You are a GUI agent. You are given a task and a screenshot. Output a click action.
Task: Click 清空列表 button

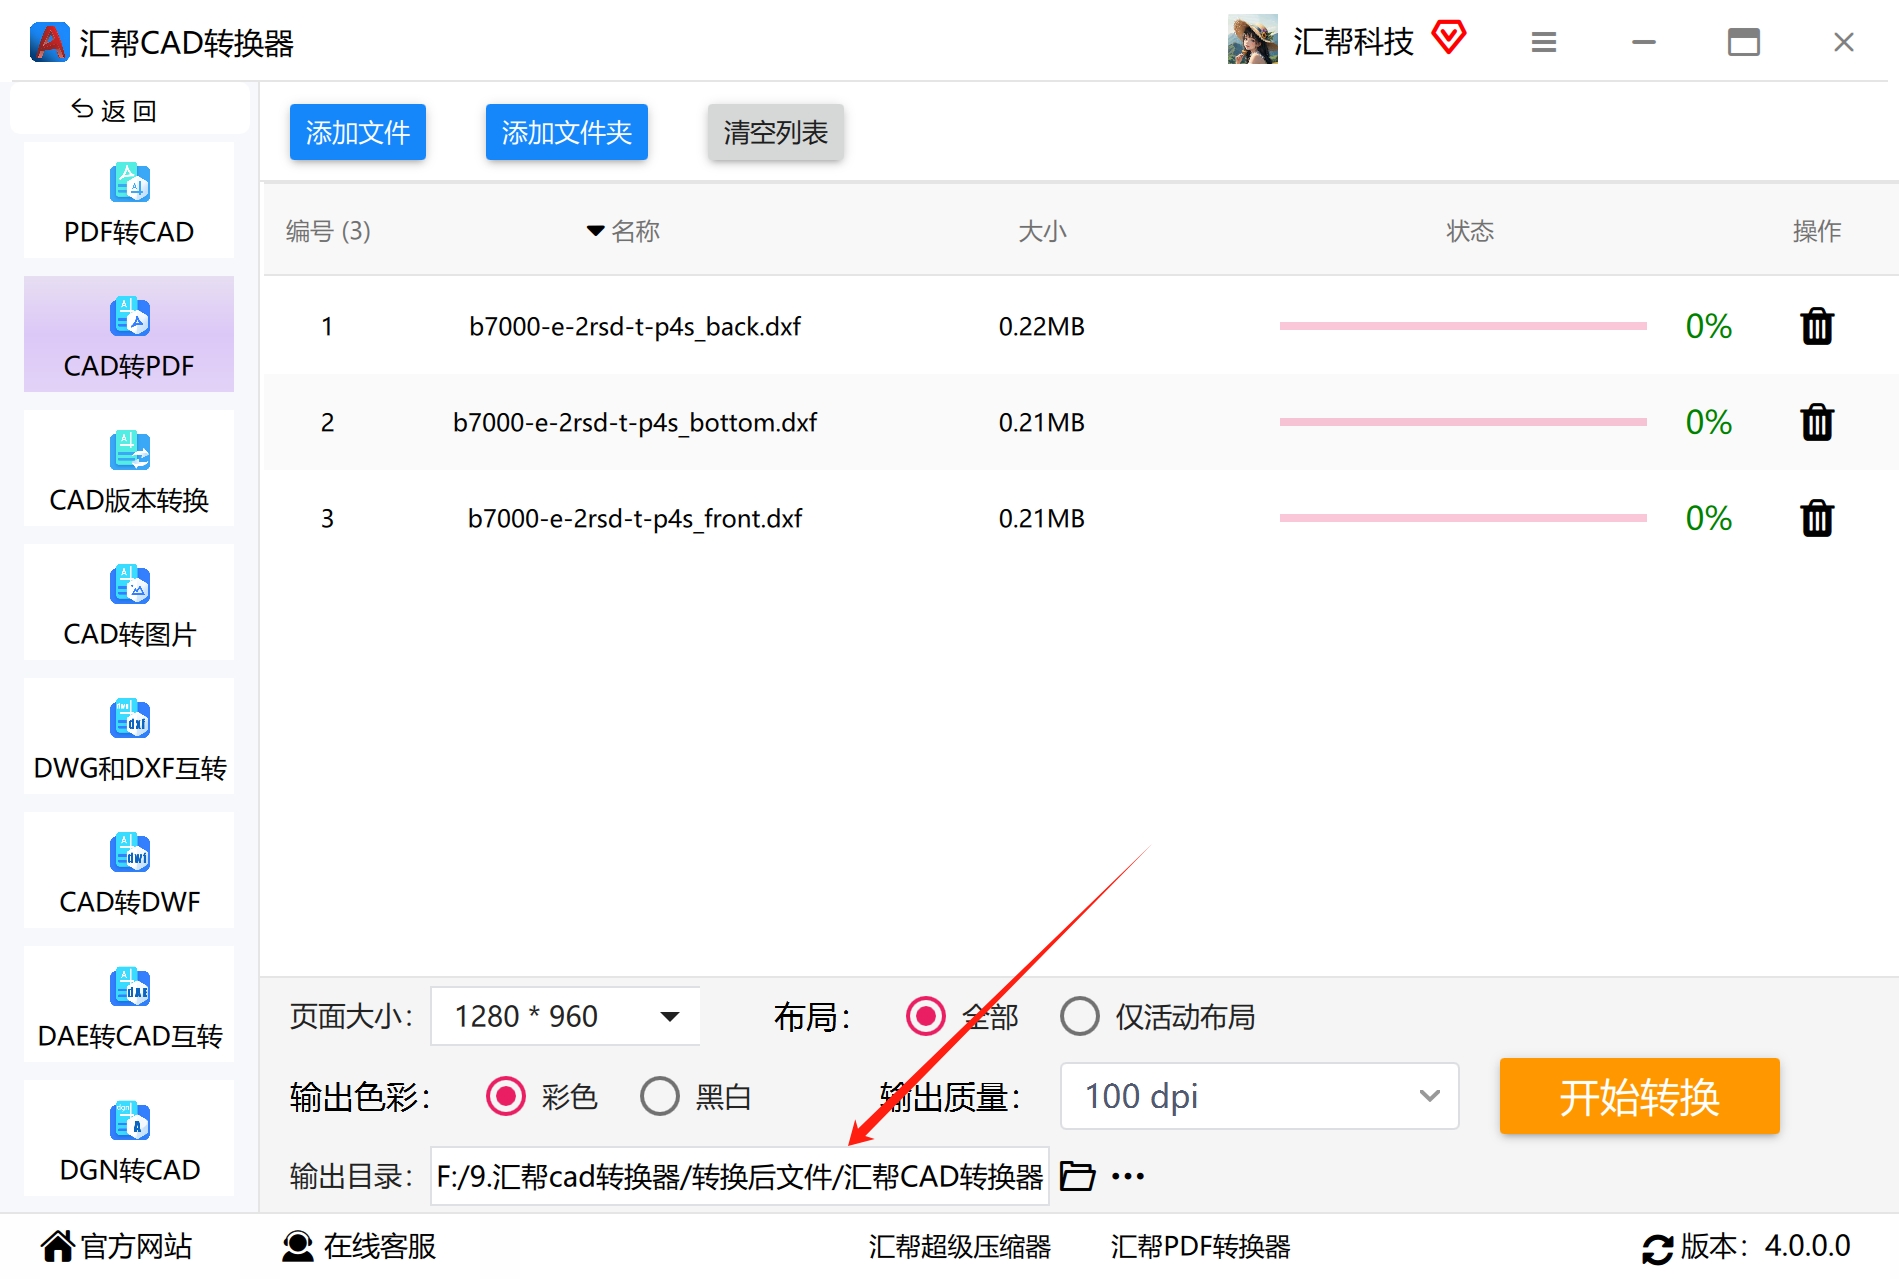pyautogui.click(x=776, y=132)
